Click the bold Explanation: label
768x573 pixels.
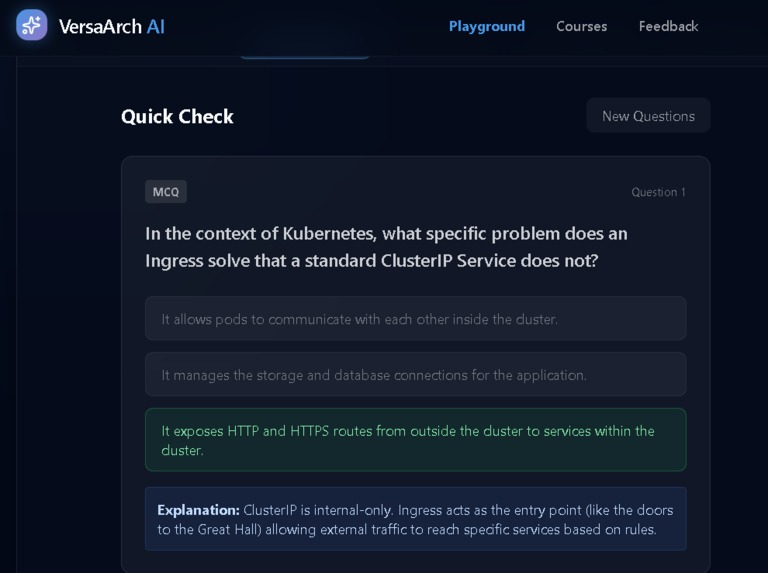[198, 510]
